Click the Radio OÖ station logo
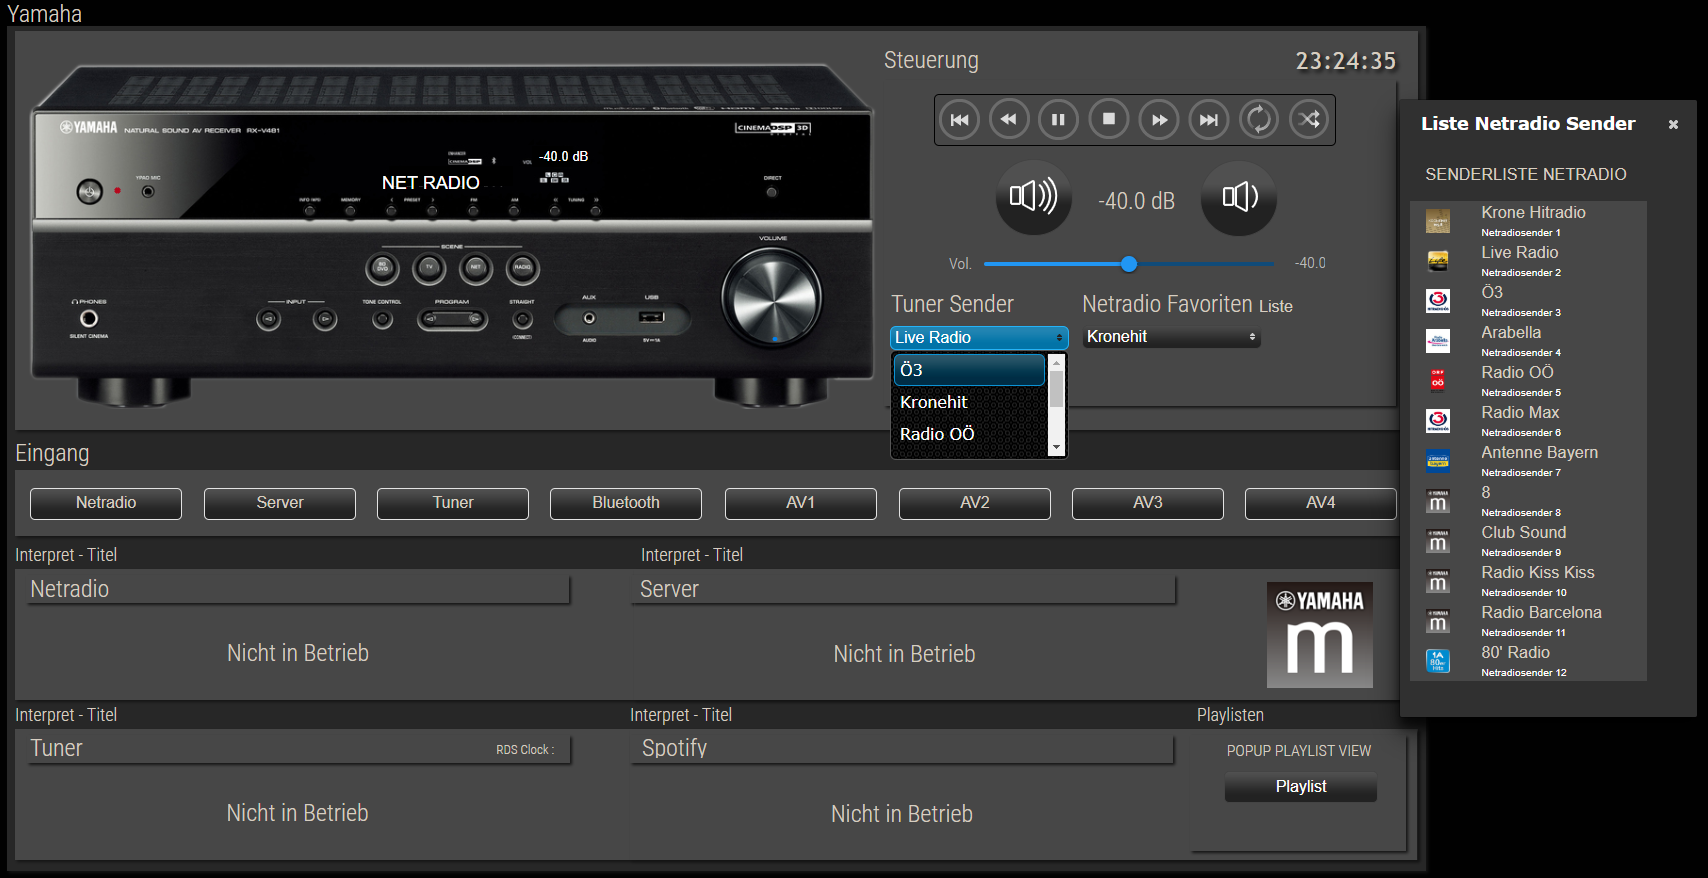 (1438, 381)
